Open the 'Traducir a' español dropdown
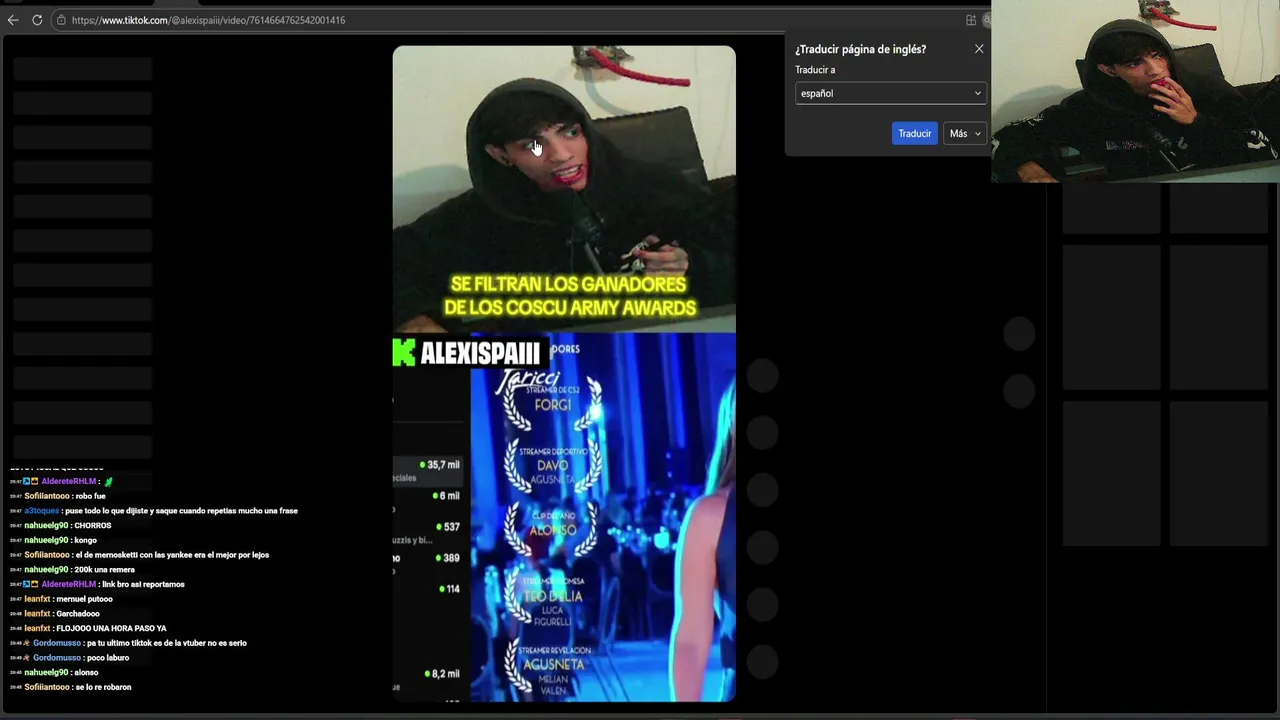This screenshot has height=720, width=1280. 891,93
